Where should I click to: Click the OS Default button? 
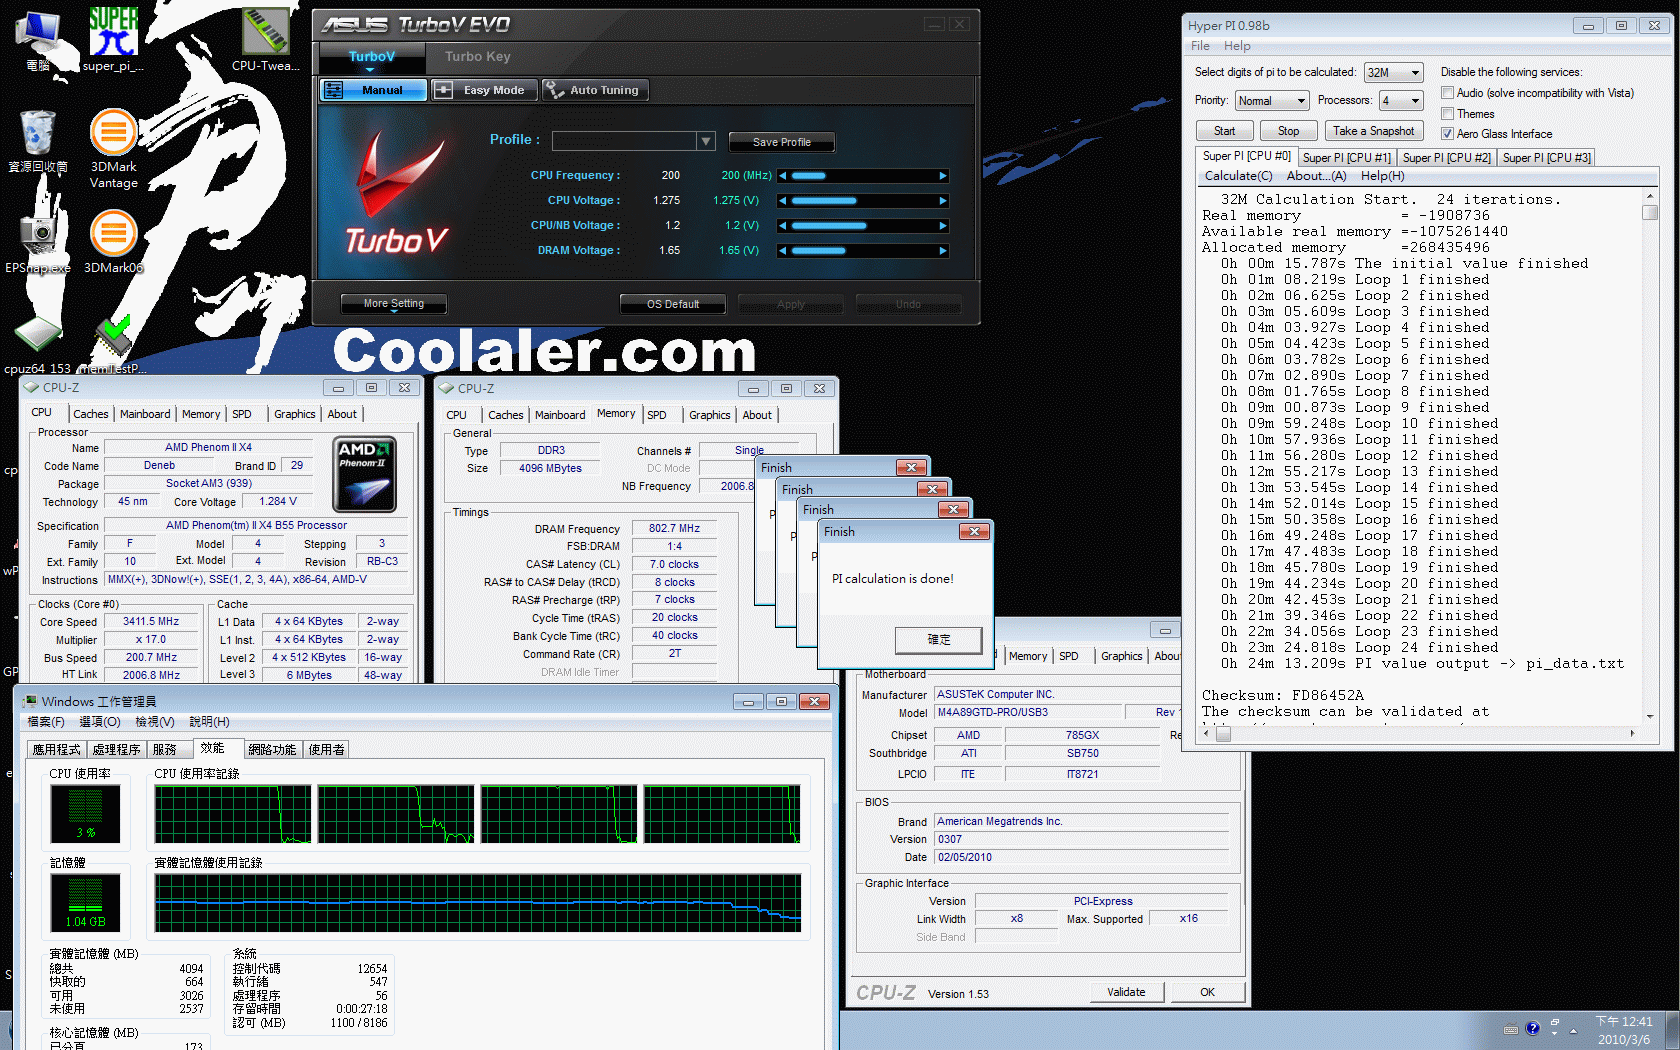(672, 304)
